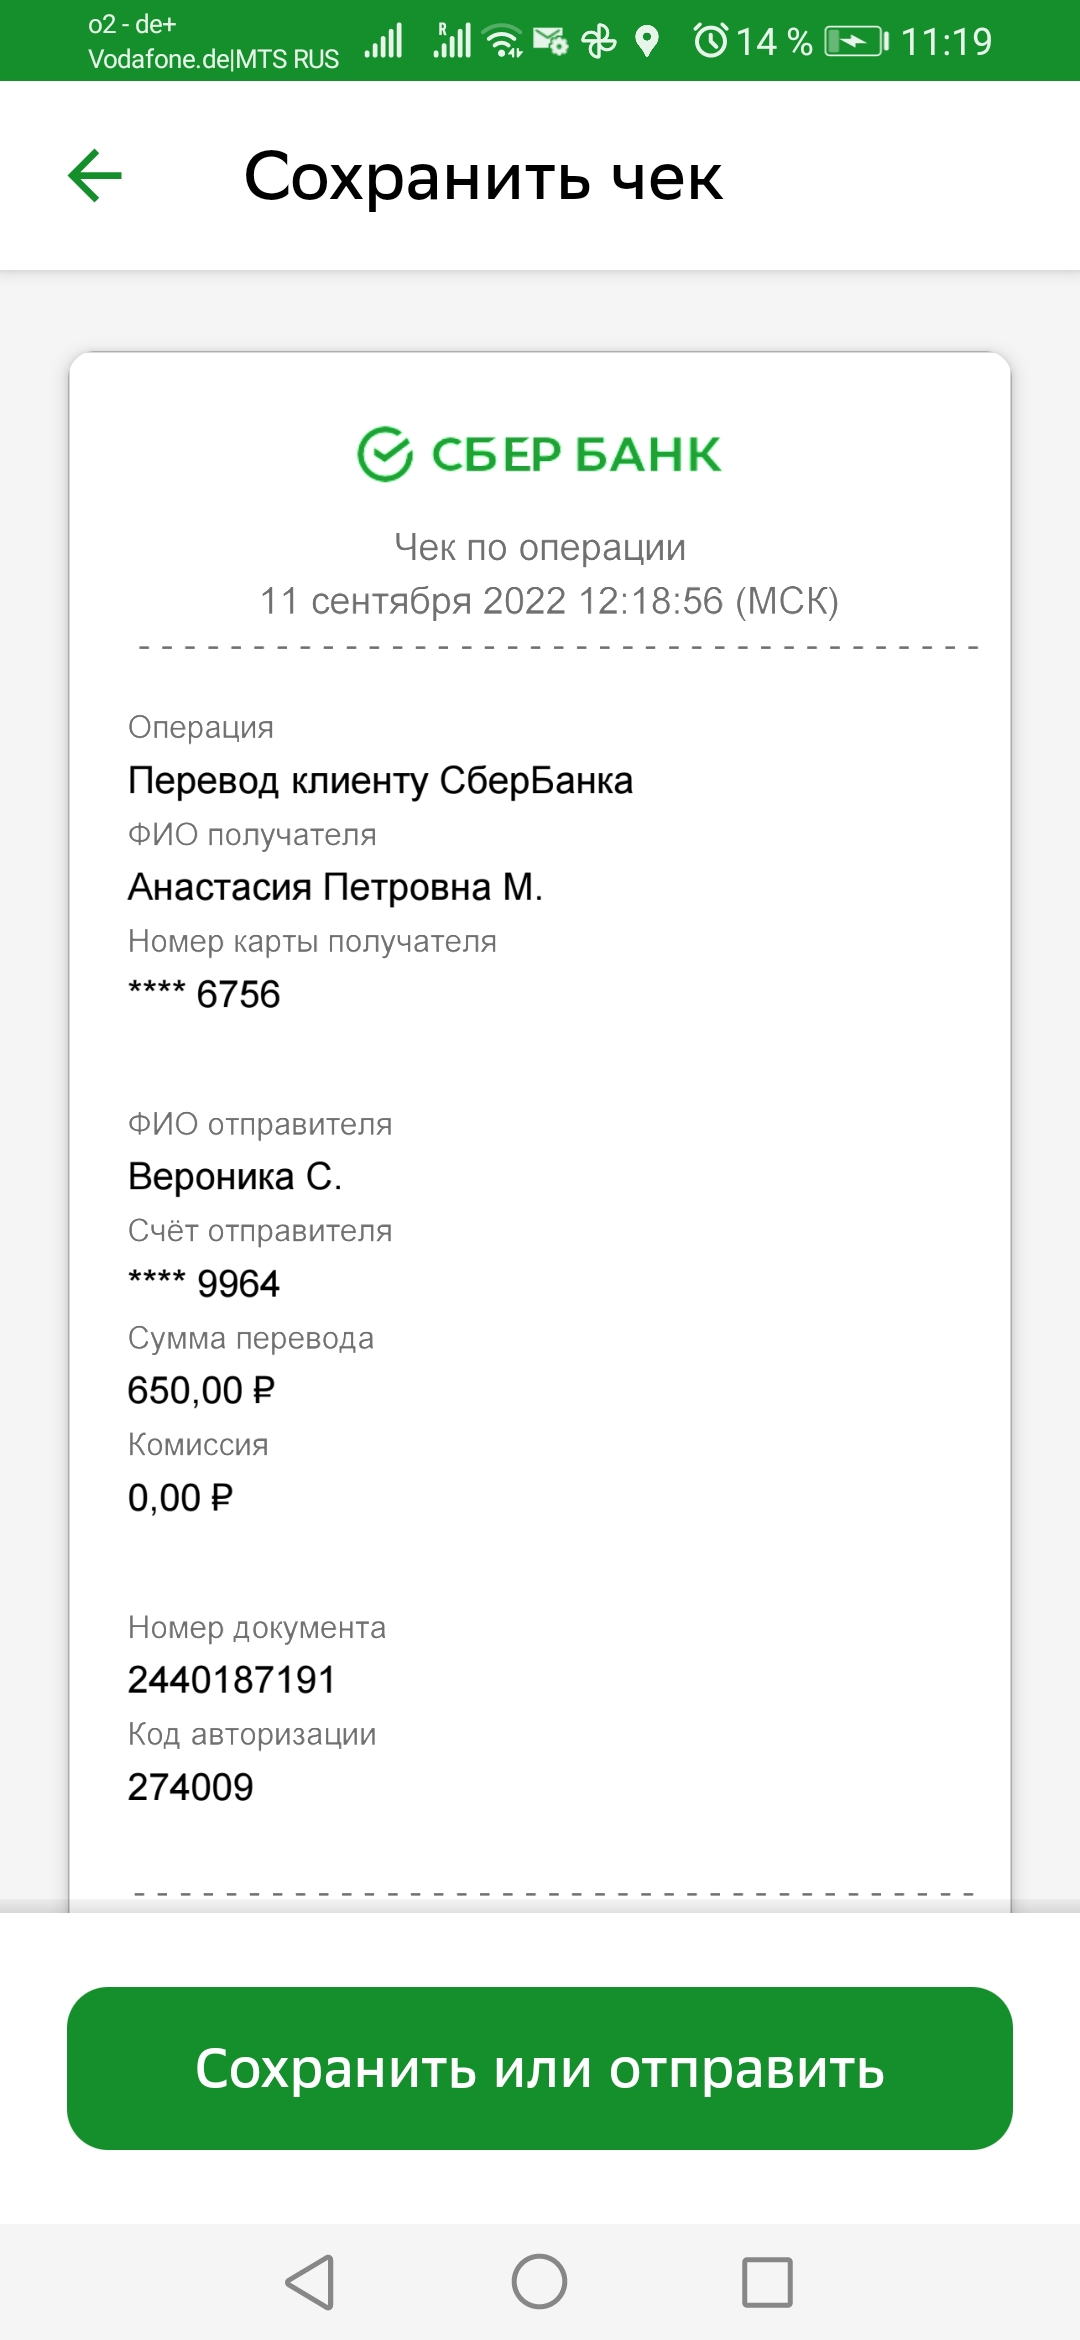Viewport: 1080px width, 2340px height.
Task: Tap the Сохранить чек page title
Action: pyautogui.click(x=483, y=177)
